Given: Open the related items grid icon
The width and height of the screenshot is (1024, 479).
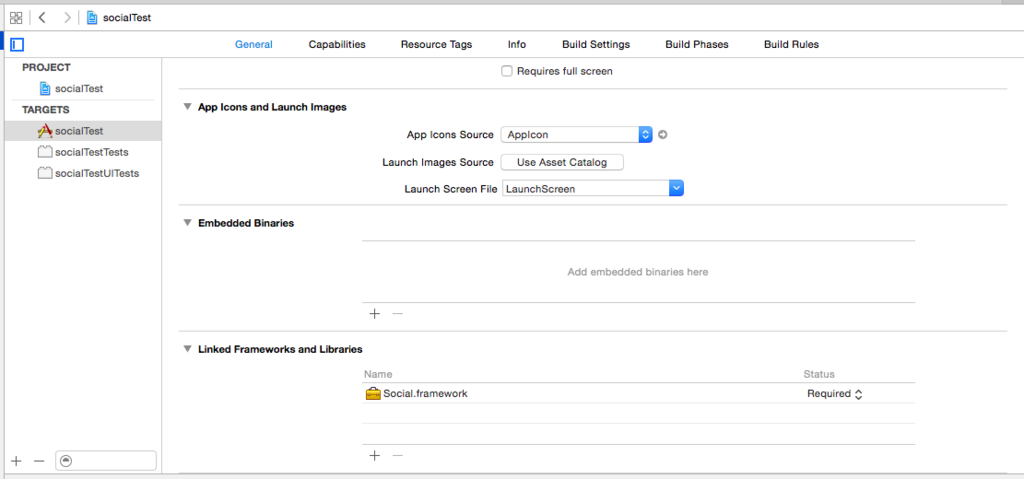Looking at the screenshot, I should (x=16, y=18).
